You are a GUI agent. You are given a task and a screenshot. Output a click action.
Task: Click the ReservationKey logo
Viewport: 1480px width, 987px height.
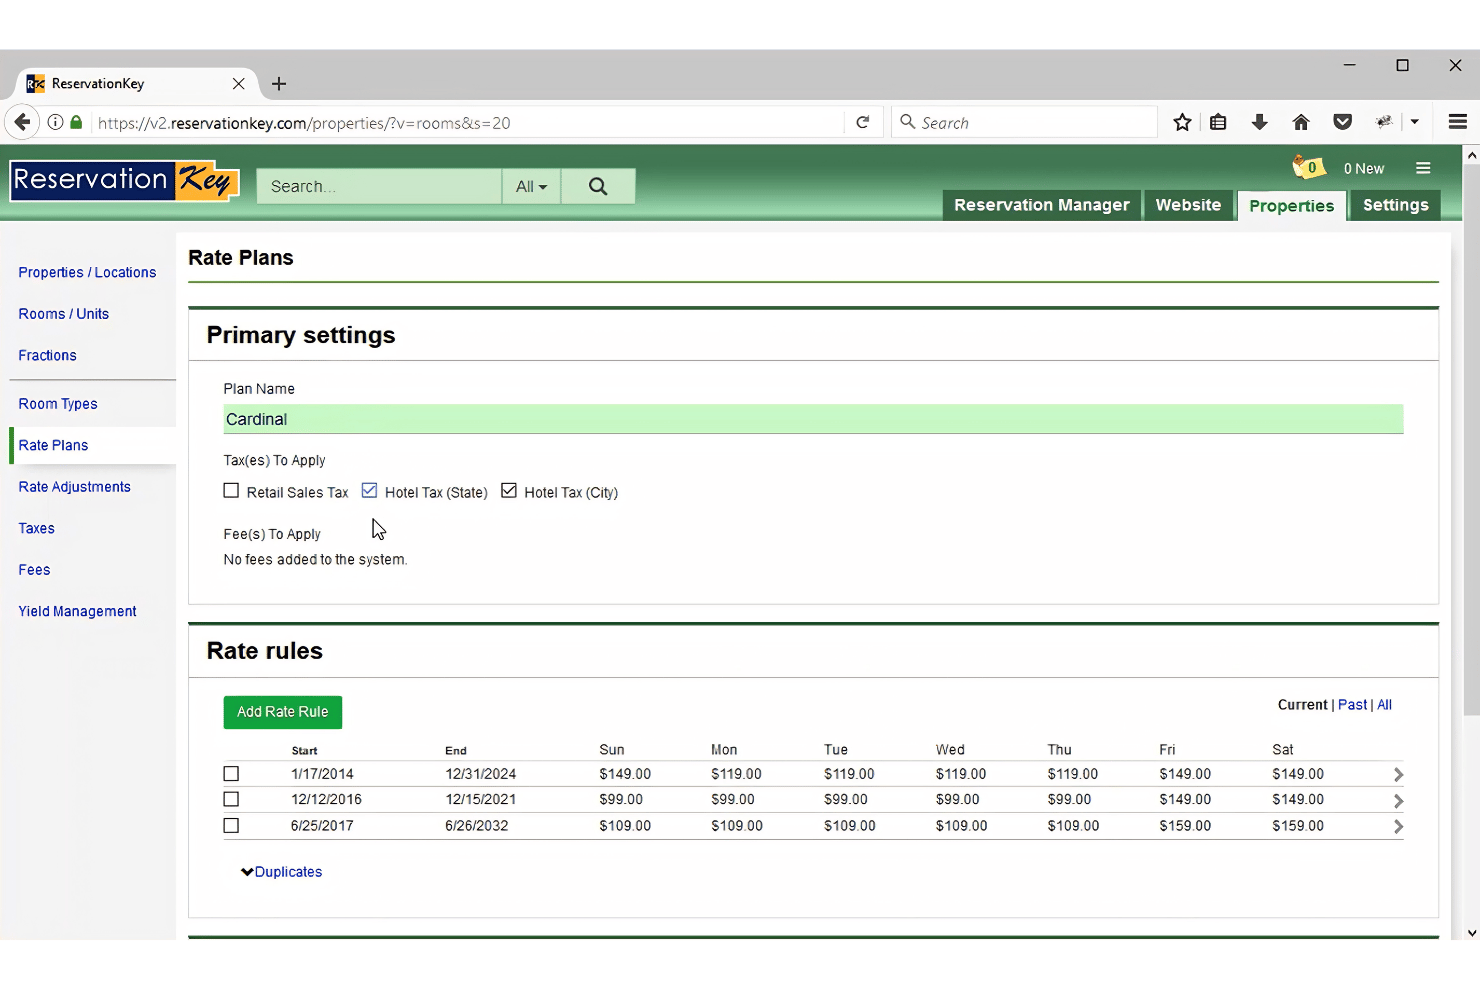click(x=124, y=181)
